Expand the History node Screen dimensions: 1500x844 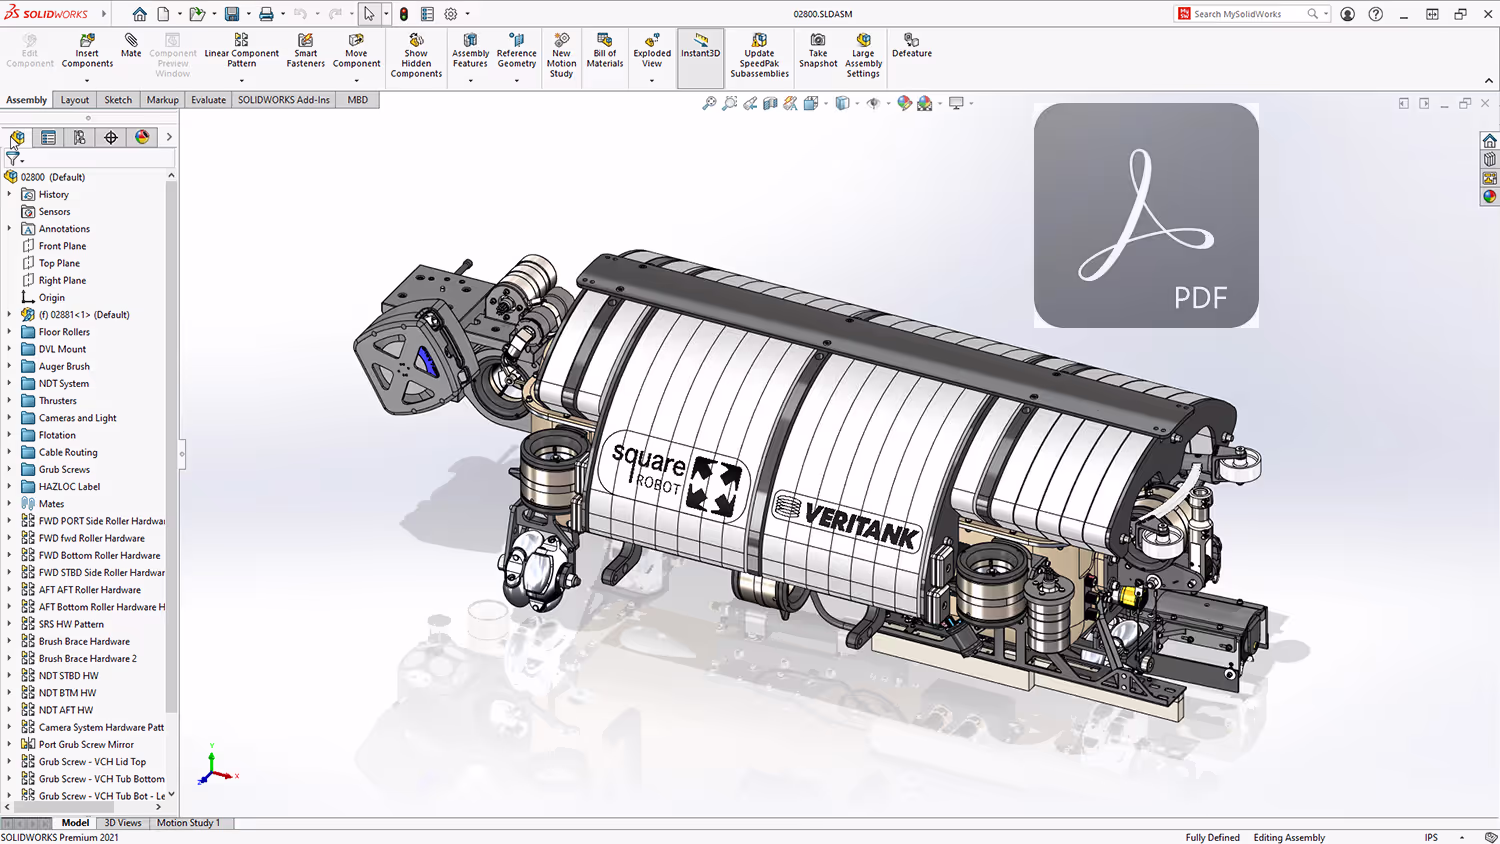click(x=9, y=194)
